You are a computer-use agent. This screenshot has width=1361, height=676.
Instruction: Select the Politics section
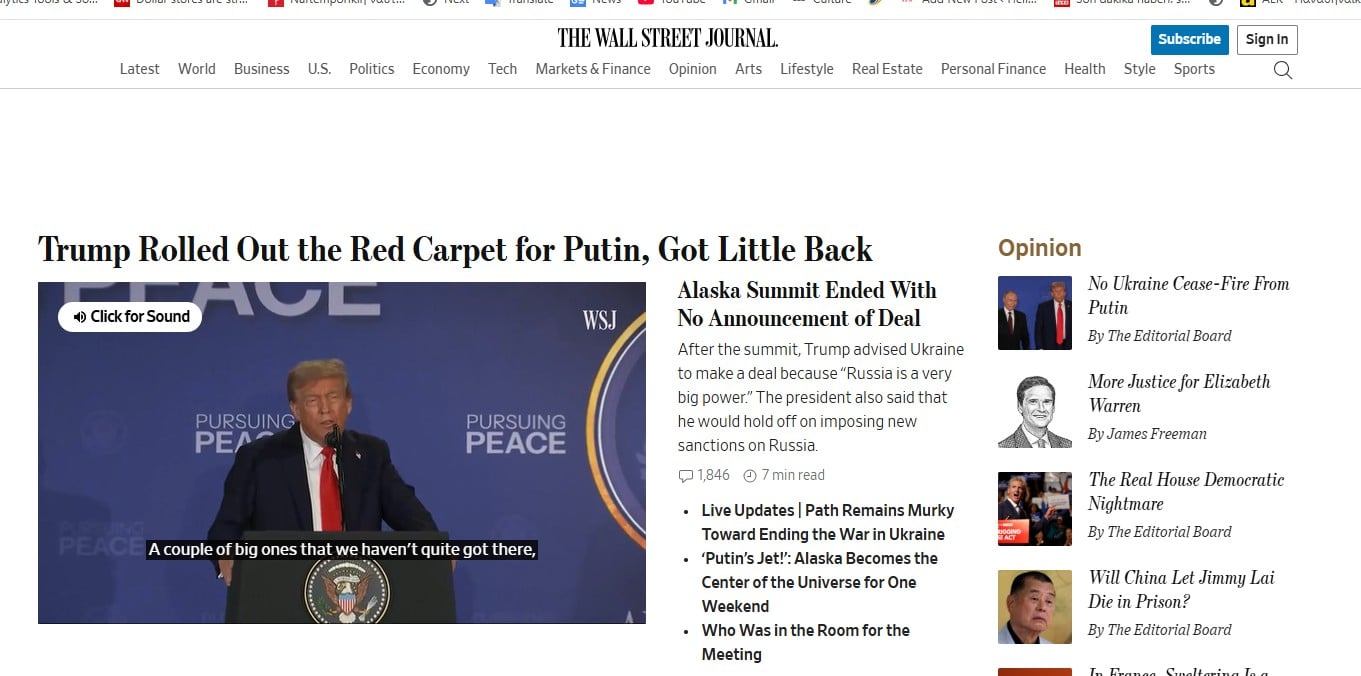pos(372,69)
